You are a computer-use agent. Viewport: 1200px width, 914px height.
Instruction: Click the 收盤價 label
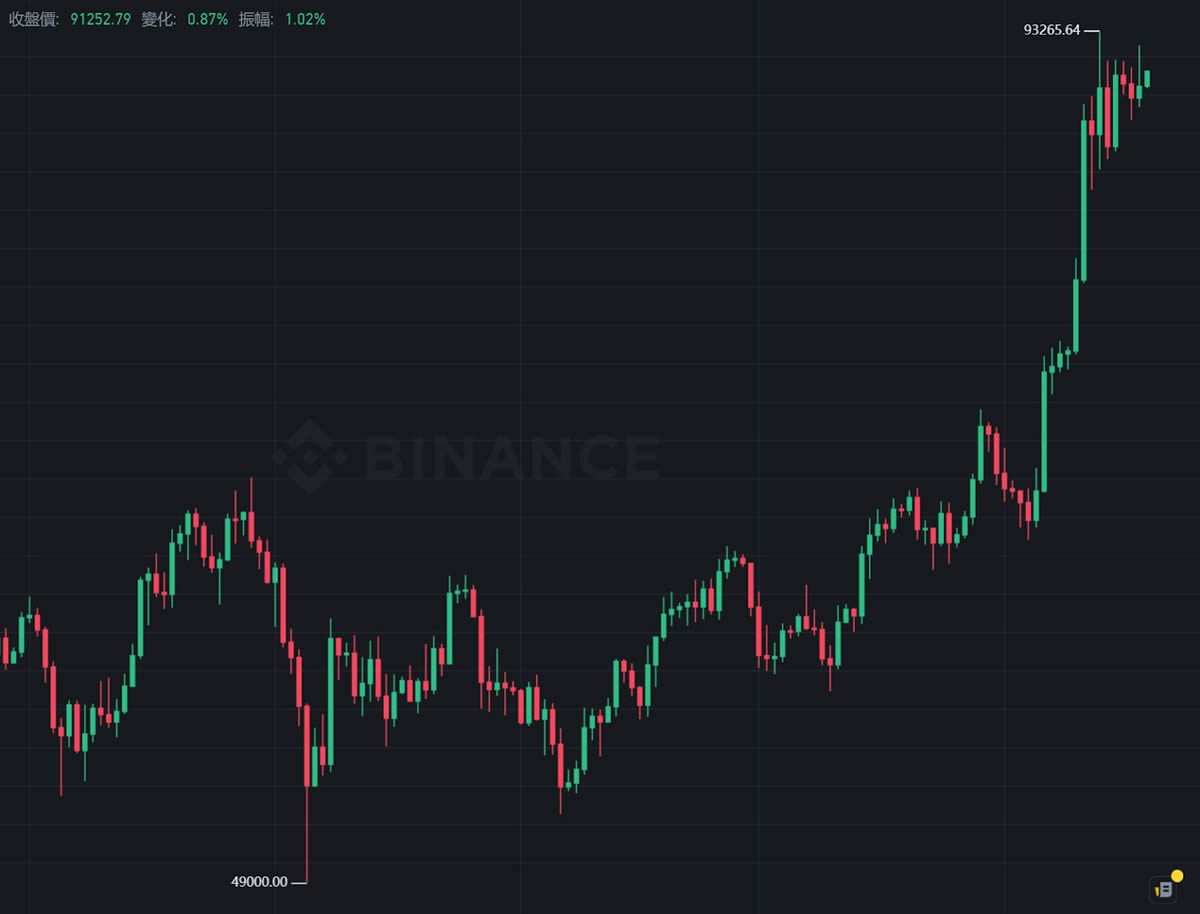(x=34, y=19)
